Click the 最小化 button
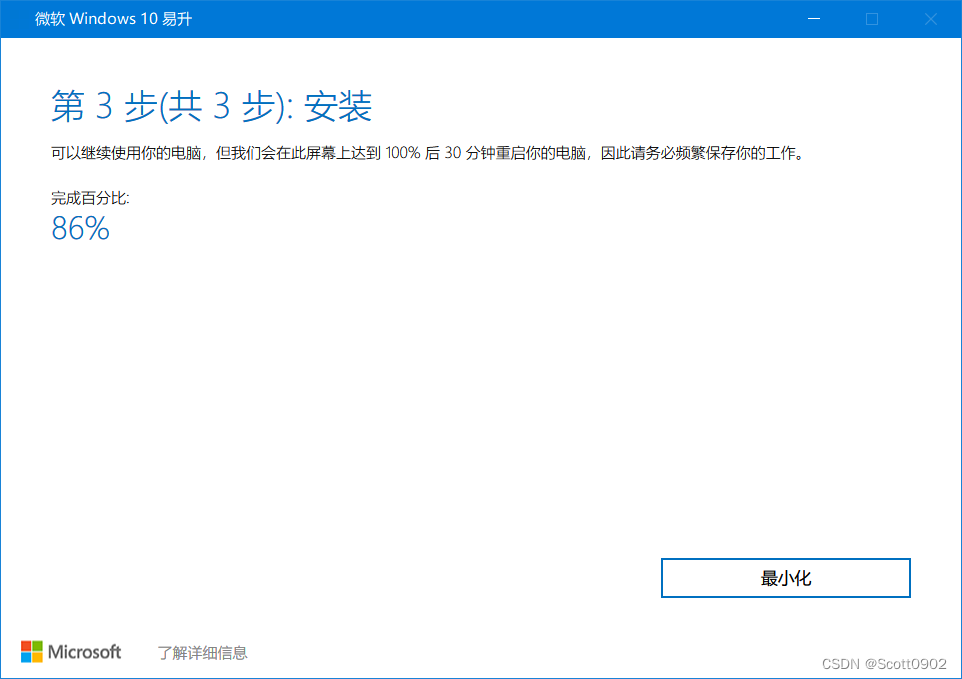The width and height of the screenshot is (962, 679). pos(785,578)
